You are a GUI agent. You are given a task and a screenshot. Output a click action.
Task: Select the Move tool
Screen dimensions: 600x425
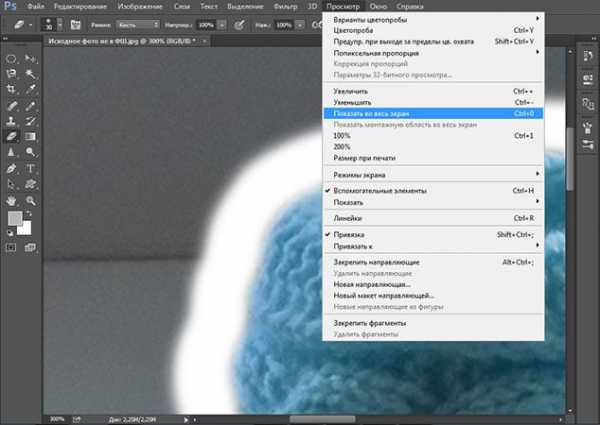pyautogui.click(x=31, y=59)
